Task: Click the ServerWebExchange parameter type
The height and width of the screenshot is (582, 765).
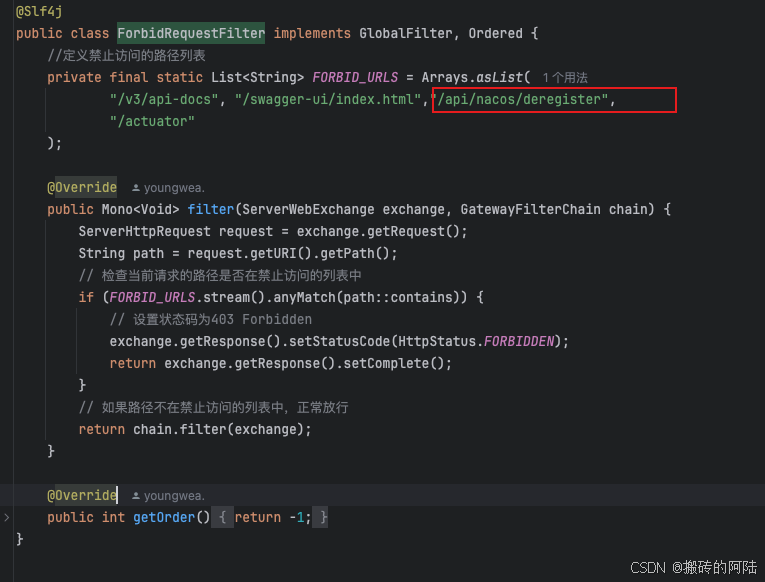Action: point(308,209)
